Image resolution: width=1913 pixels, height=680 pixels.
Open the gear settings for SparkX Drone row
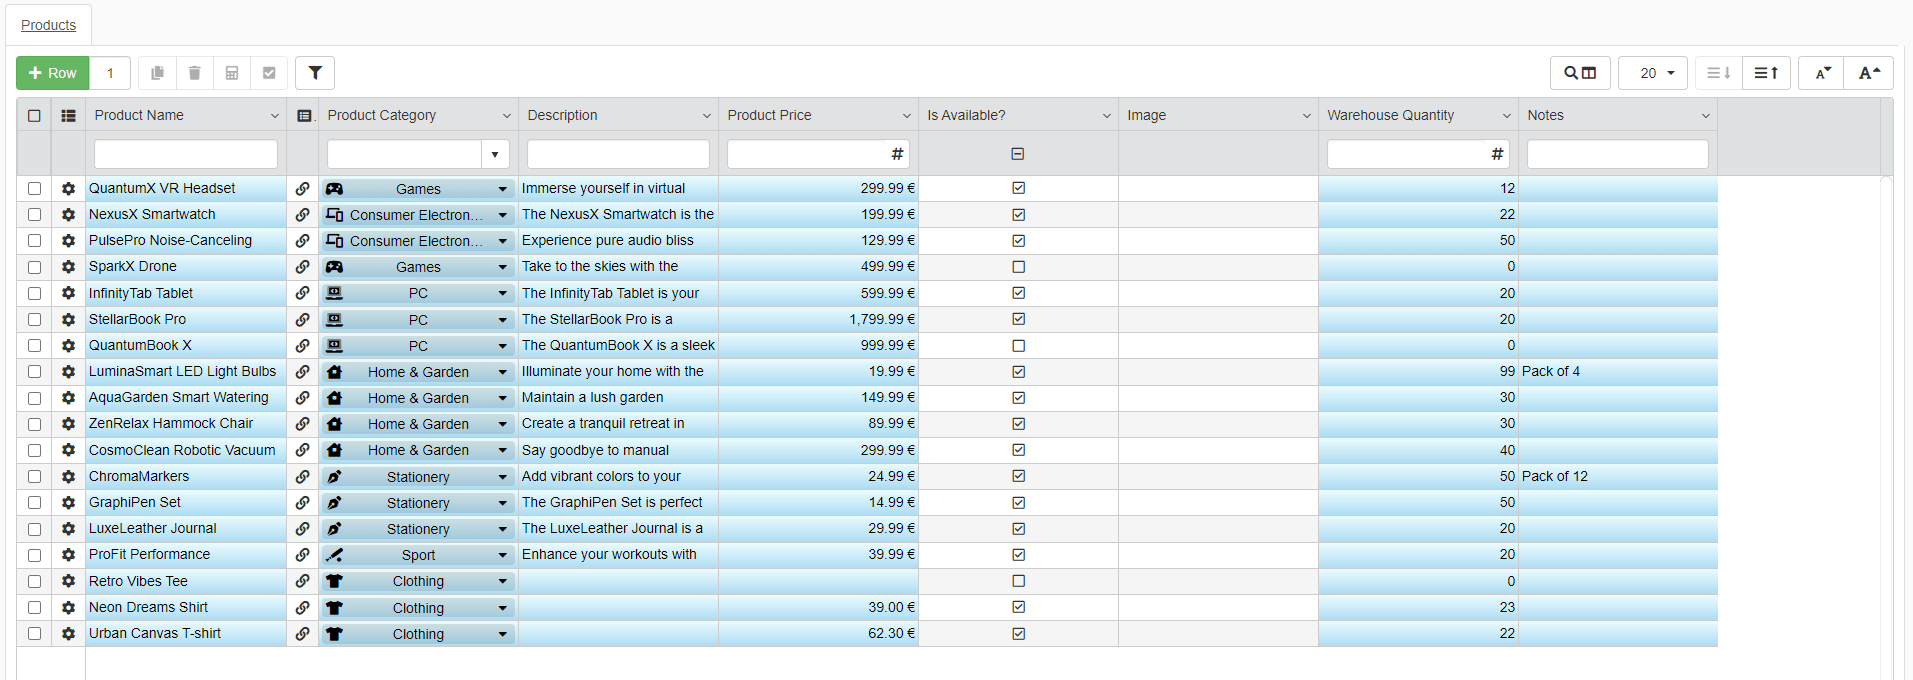pos(68,267)
